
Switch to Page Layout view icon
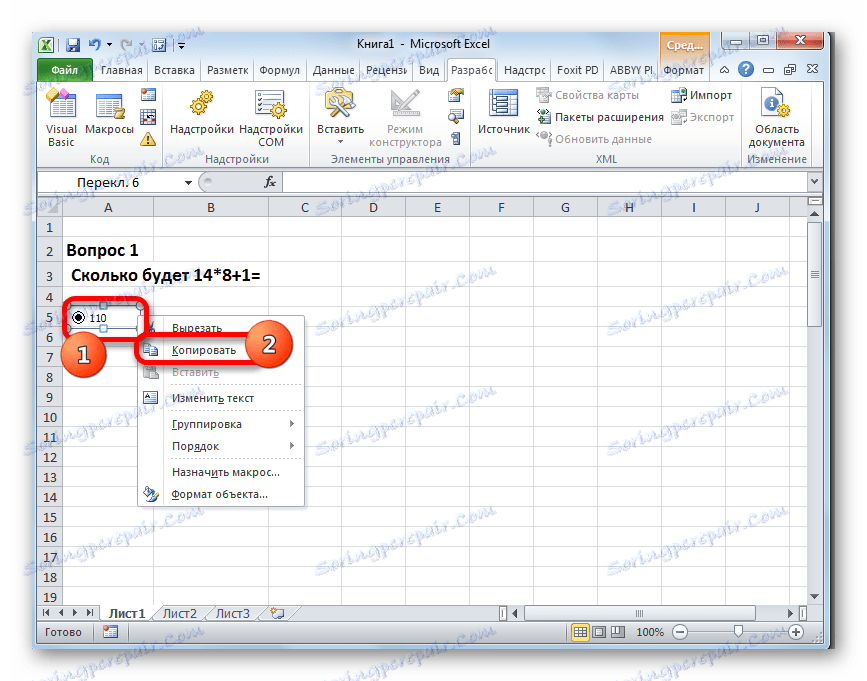point(599,632)
